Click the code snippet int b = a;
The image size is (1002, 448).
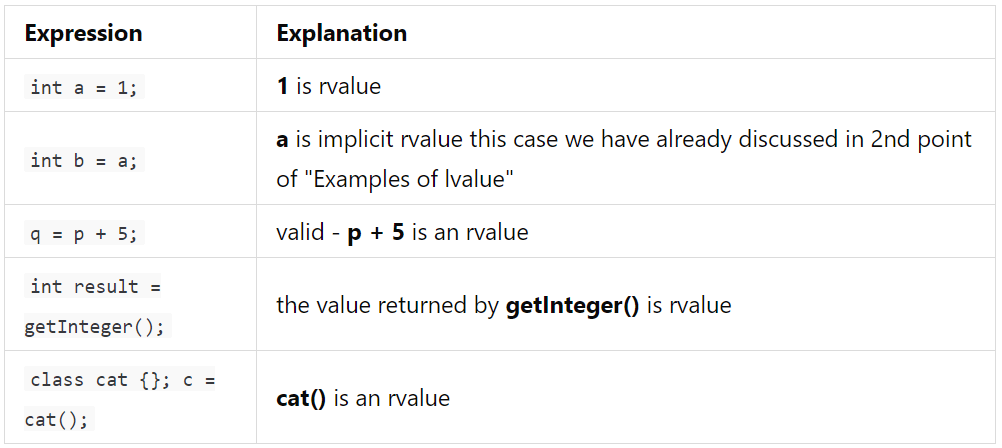click(84, 160)
